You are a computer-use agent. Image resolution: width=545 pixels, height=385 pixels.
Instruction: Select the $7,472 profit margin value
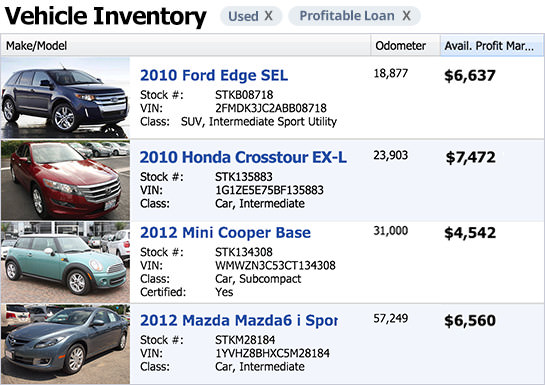tap(471, 157)
